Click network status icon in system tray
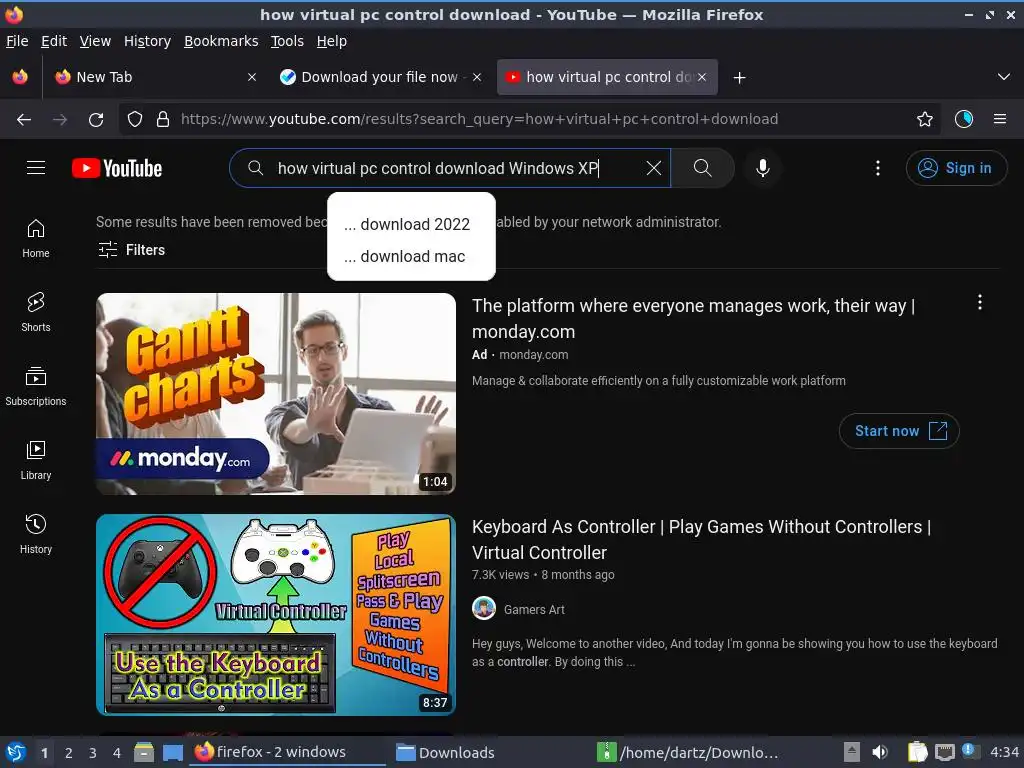 click(944, 752)
